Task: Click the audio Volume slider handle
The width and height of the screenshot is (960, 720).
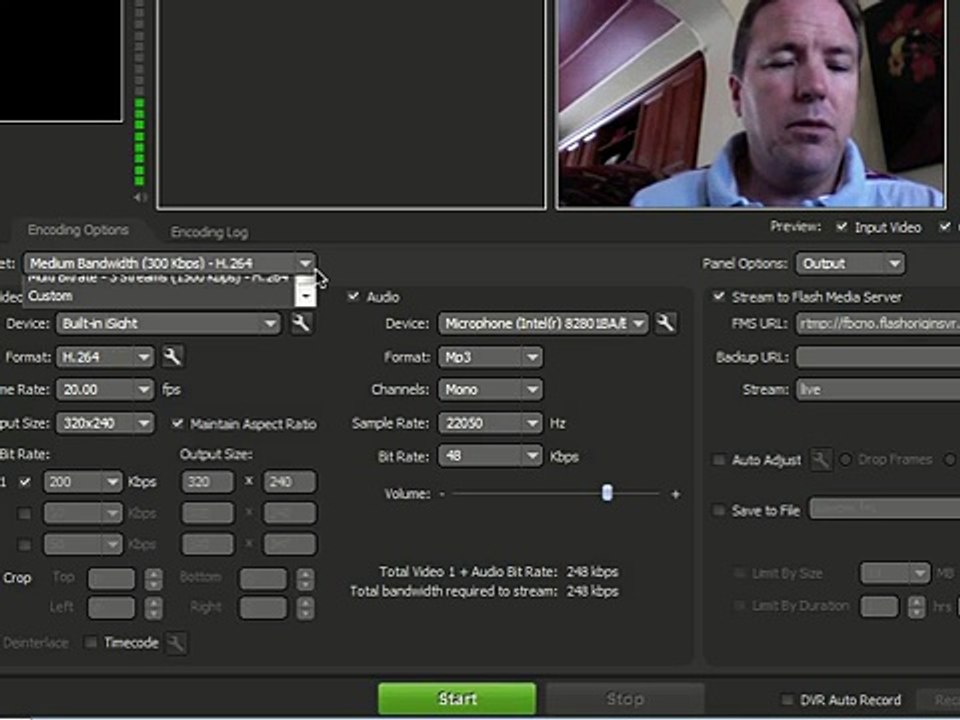Action: coord(607,493)
